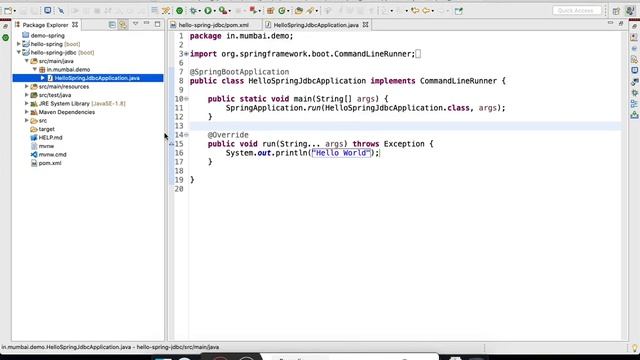Click the green icon in left trim bar

coord(6,38)
